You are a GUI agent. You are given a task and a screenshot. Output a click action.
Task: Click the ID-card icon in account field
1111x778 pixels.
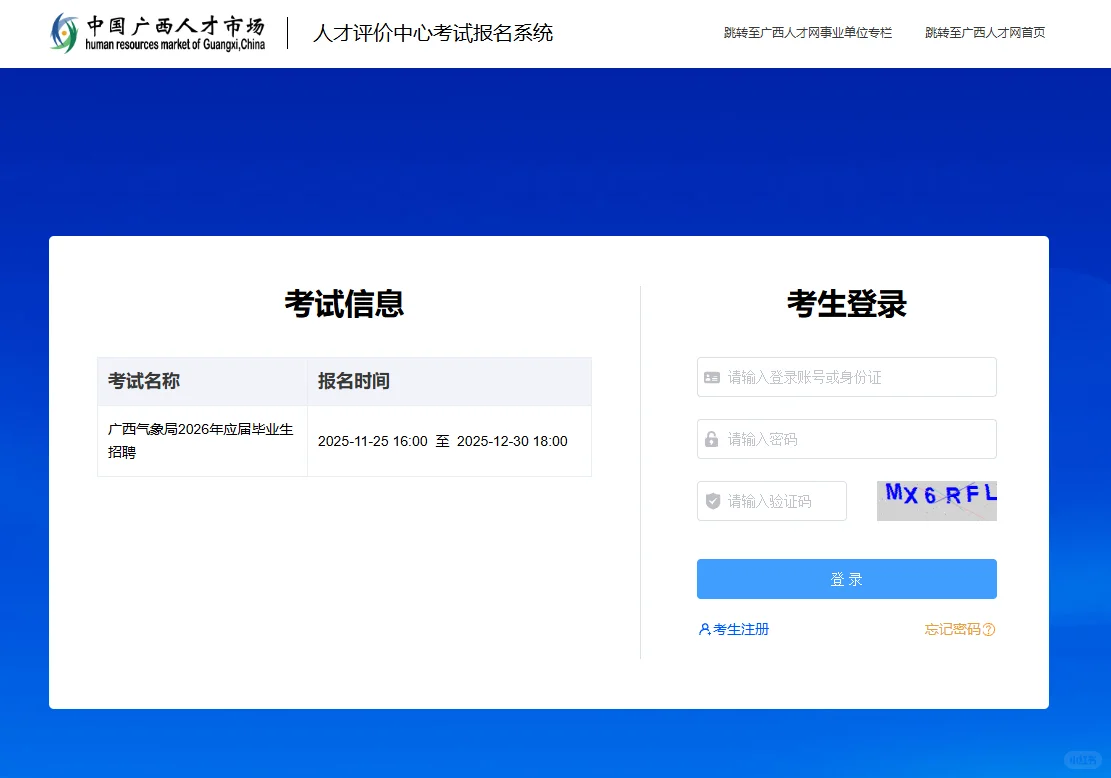(713, 377)
